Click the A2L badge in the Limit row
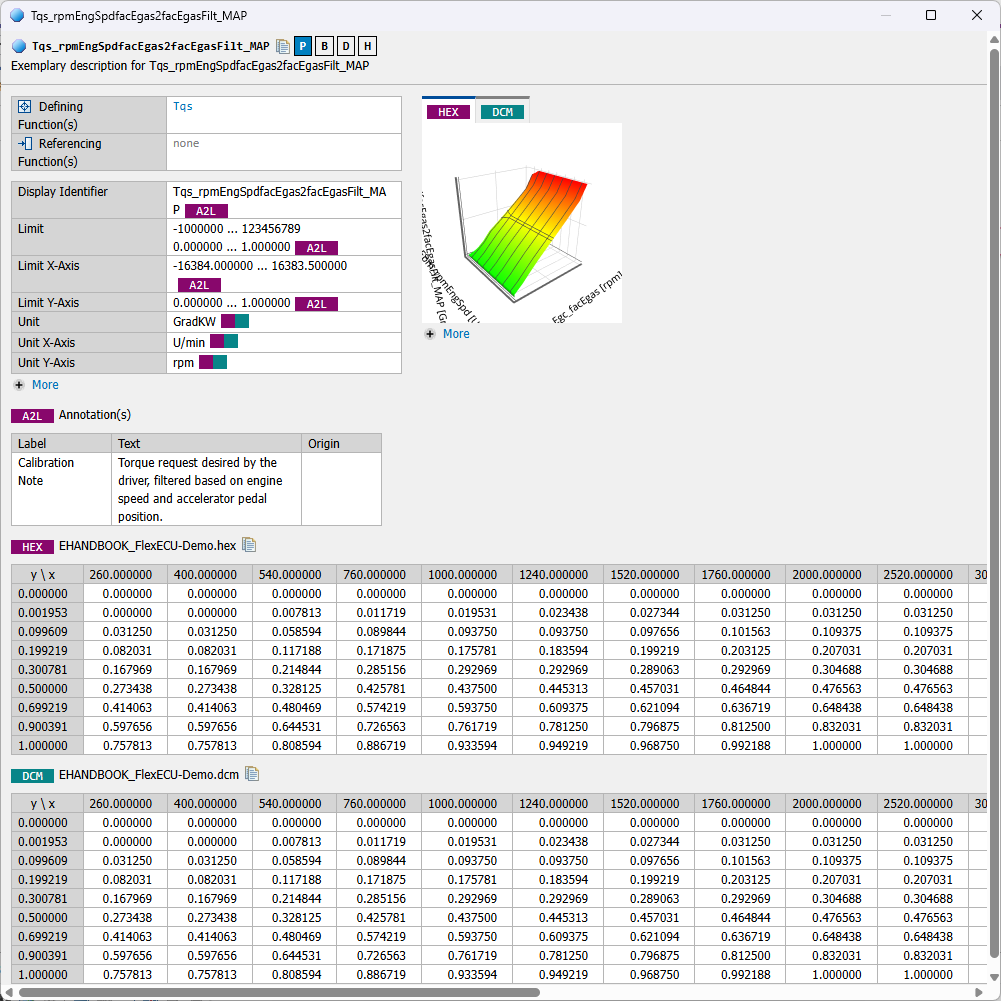This screenshot has height=1001, width=1001. (316, 248)
